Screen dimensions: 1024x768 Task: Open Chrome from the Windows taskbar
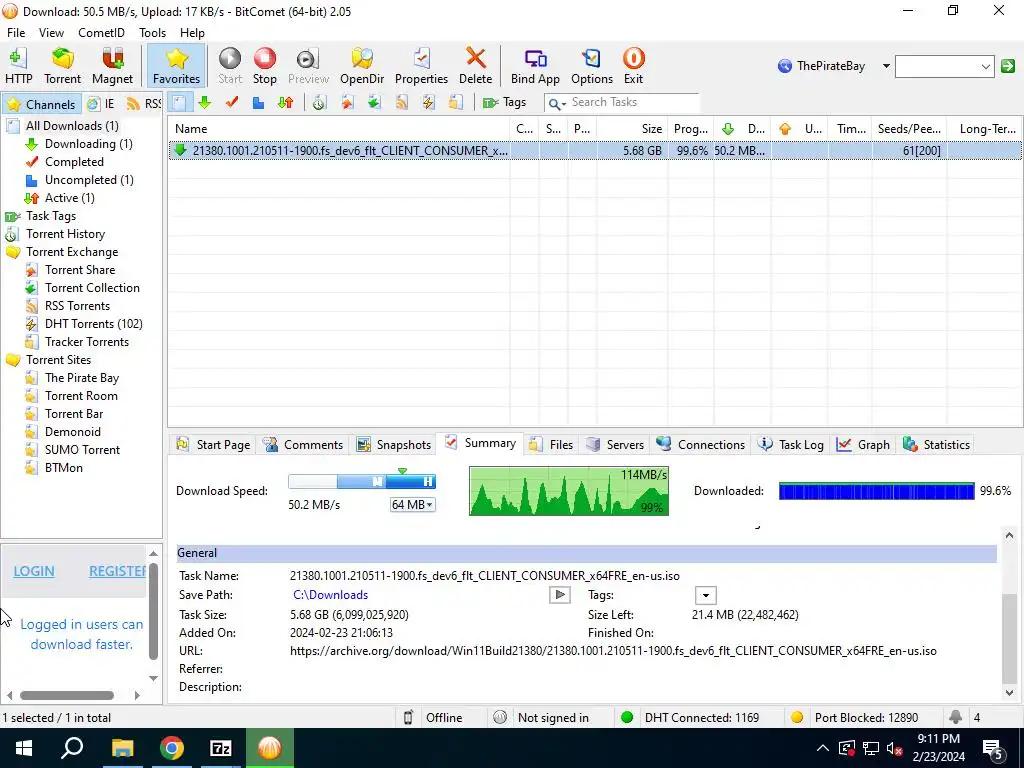172,748
